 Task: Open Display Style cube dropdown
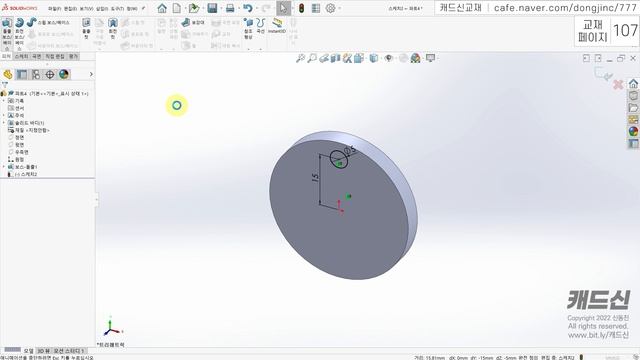(373, 58)
